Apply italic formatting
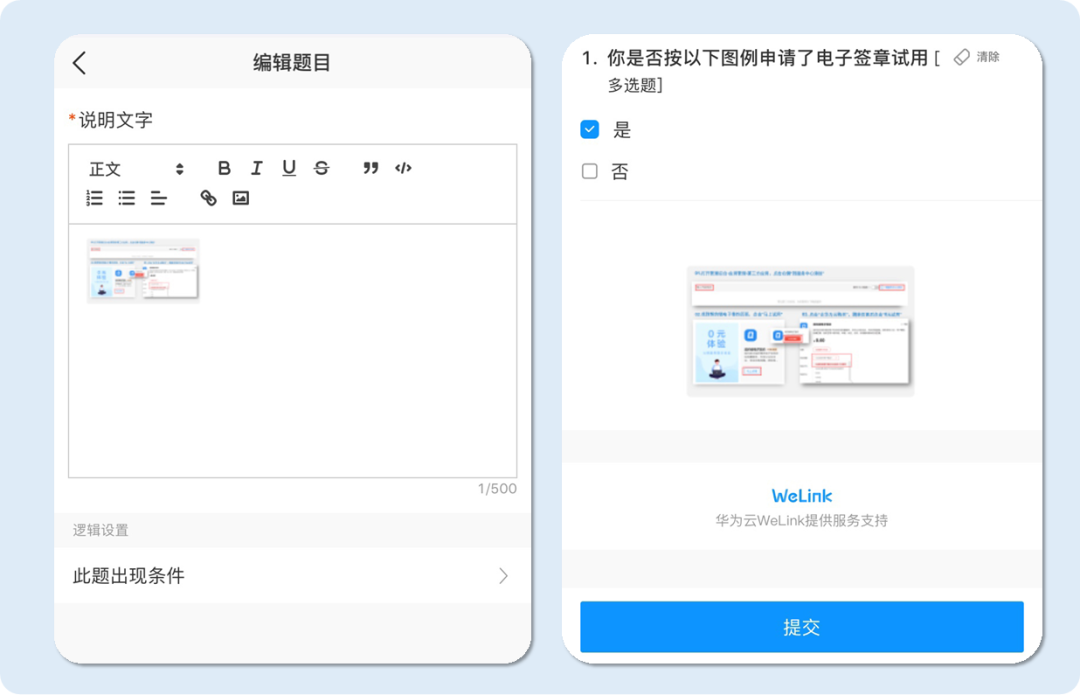Viewport: 1080px width, 695px height. coord(256,168)
